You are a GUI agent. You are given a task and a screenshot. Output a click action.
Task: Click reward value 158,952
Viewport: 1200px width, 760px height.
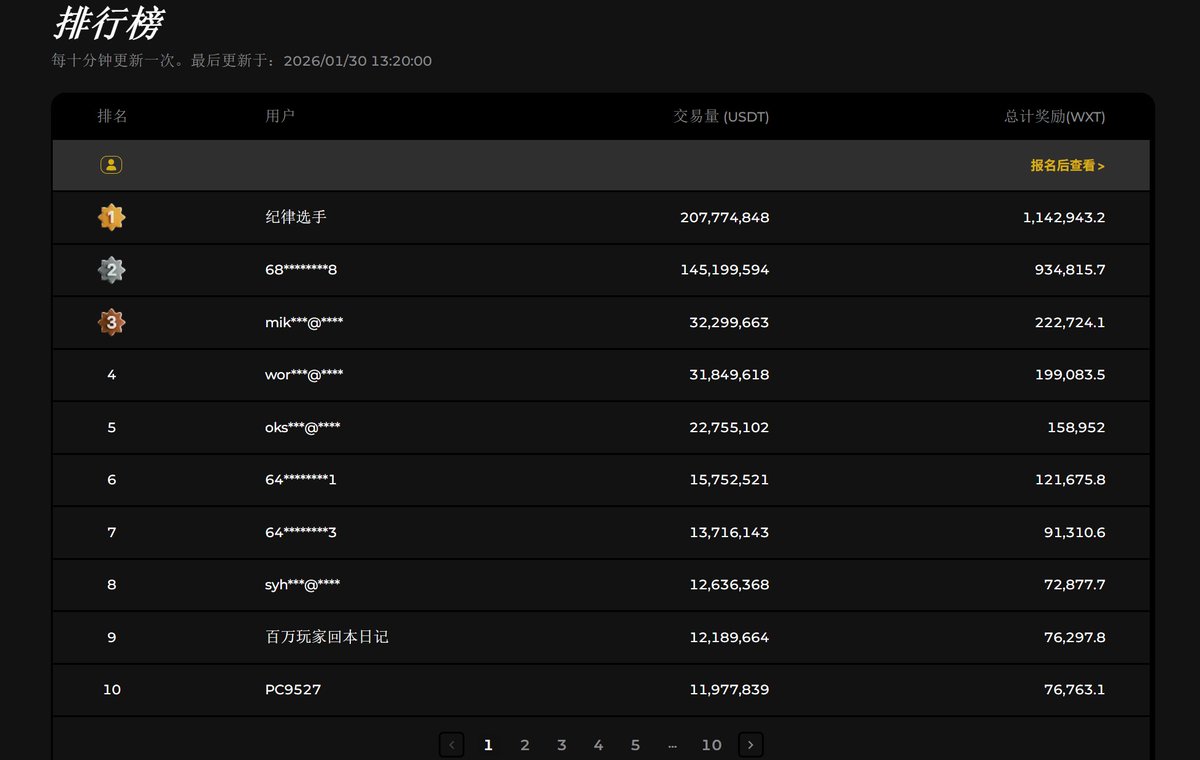(1078, 427)
